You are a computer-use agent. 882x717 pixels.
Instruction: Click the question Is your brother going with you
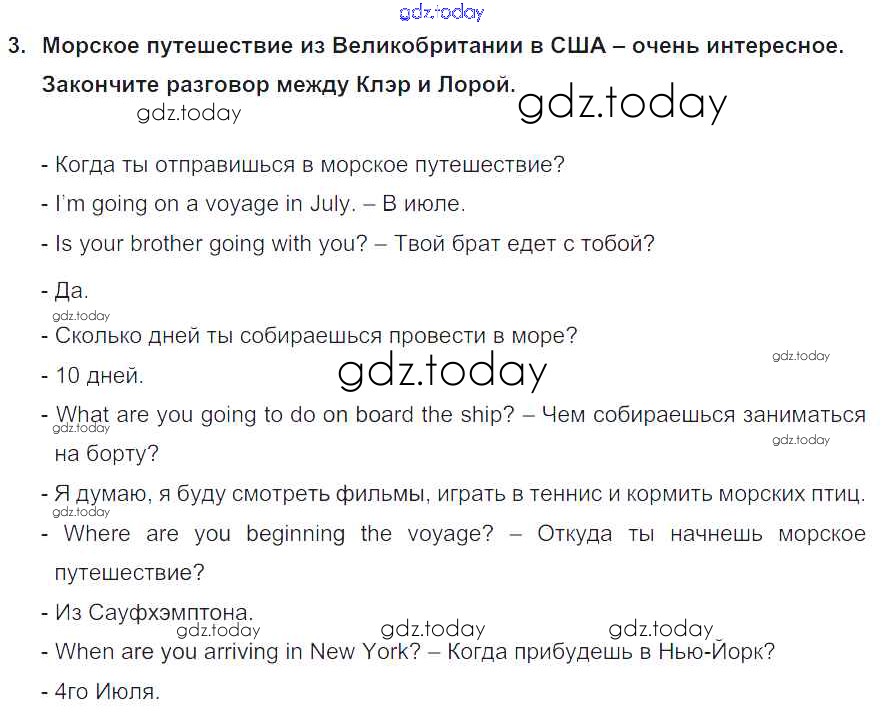tap(212, 243)
